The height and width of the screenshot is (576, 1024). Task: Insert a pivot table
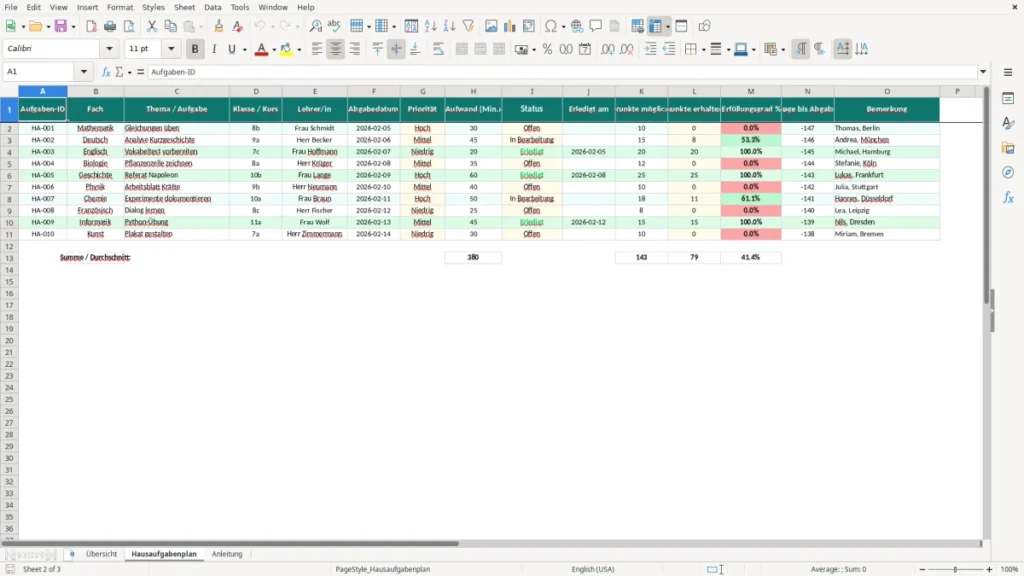pyautogui.click(x=529, y=26)
